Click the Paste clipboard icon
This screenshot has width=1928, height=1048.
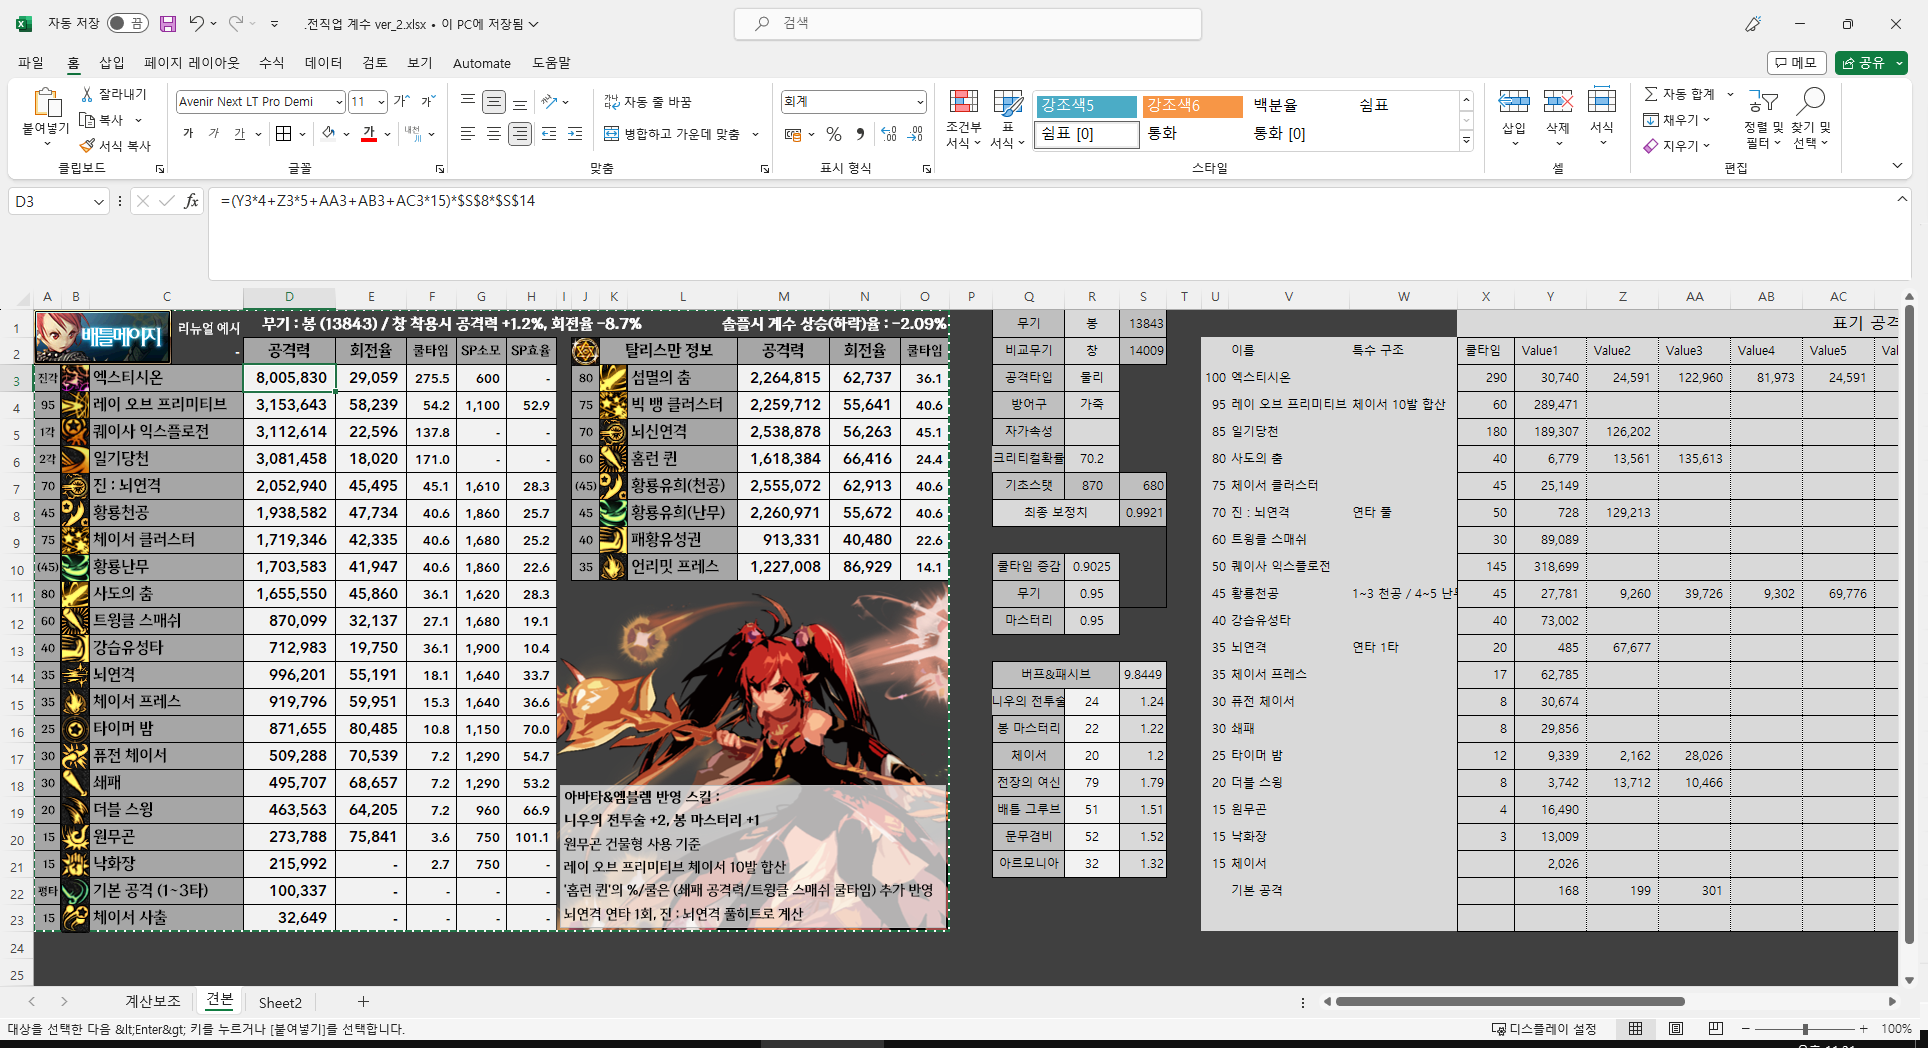point(46,103)
